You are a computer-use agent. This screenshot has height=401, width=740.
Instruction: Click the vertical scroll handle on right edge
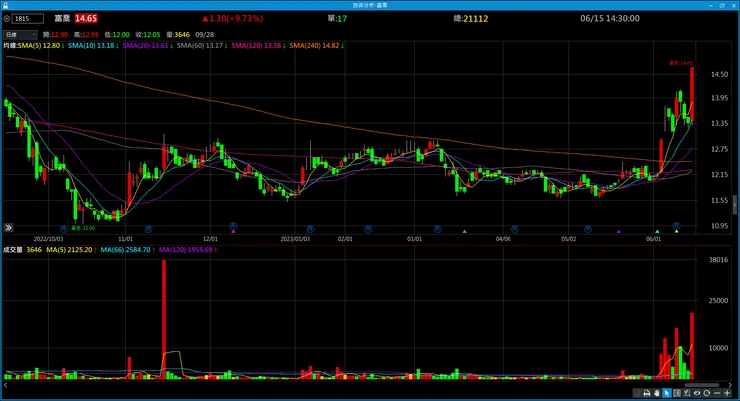pos(735,204)
